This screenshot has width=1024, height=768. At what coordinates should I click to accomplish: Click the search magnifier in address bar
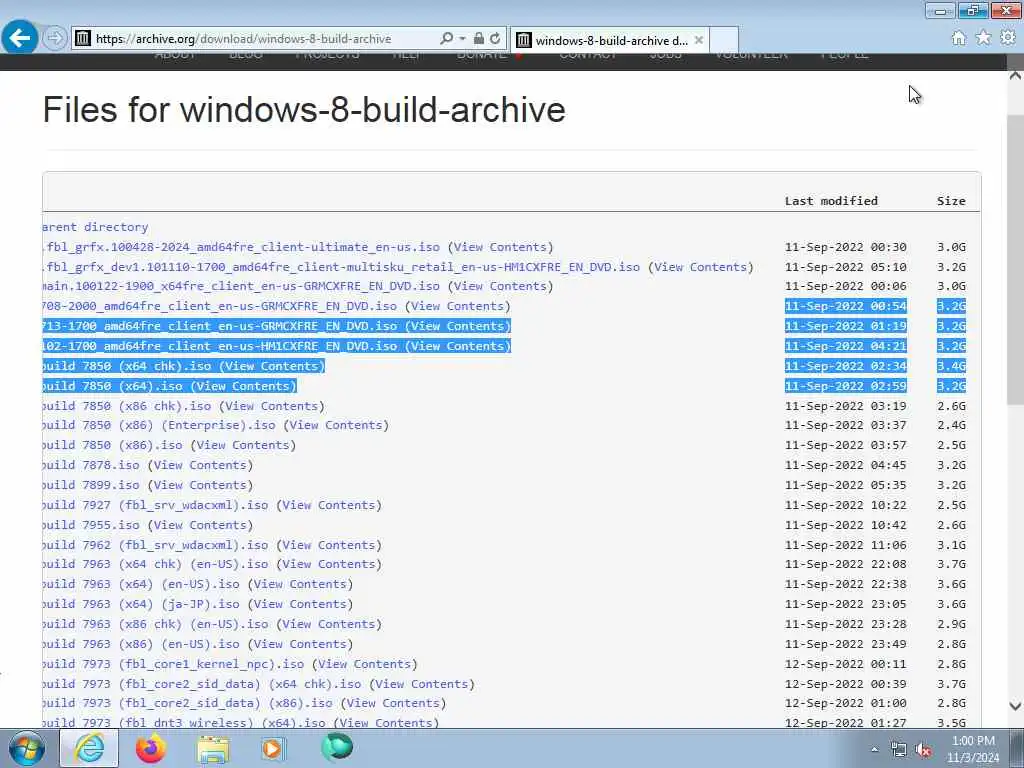coord(446,39)
